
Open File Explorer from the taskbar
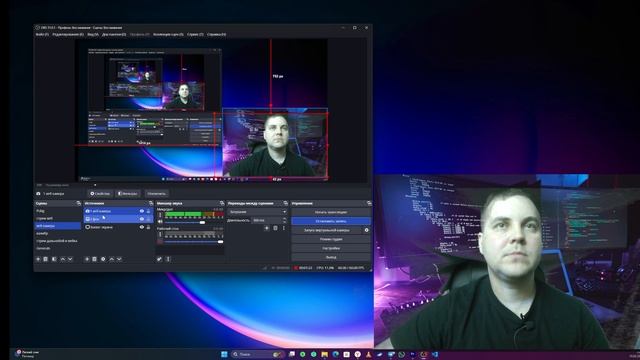(x=324, y=354)
